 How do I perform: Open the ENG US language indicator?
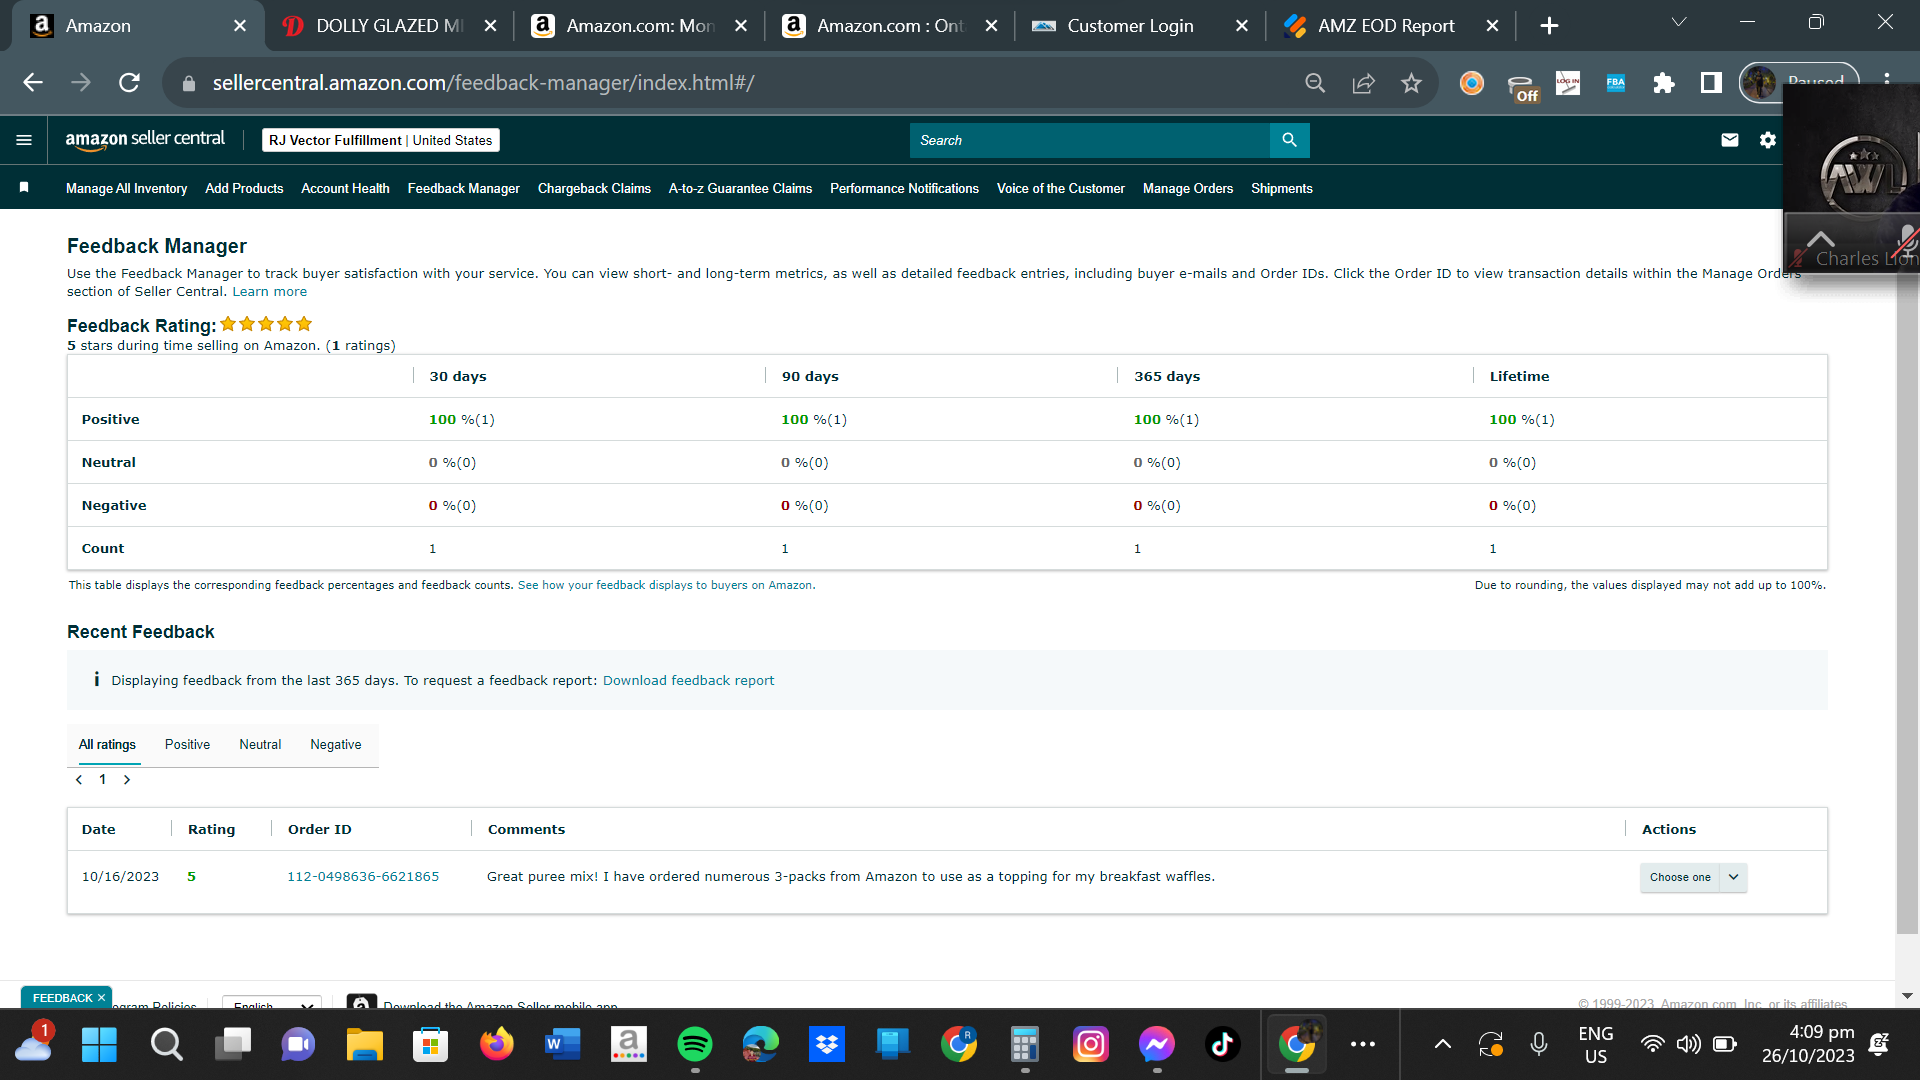point(1596,1045)
